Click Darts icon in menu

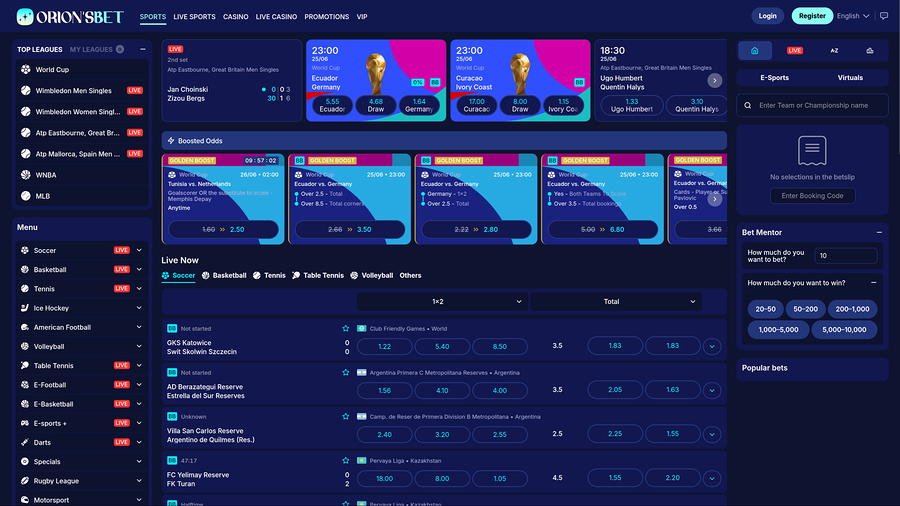click(x=25, y=442)
